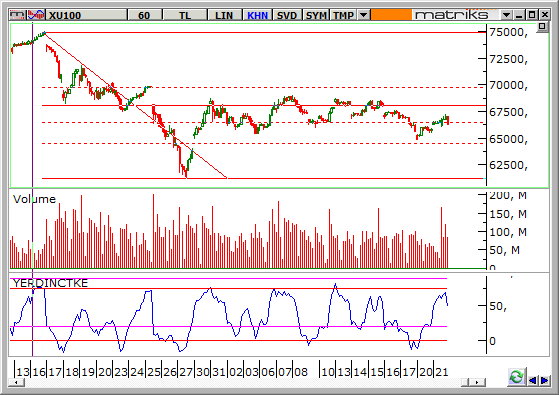Image resolution: width=559 pixels, height=395 pixels.
Task: Open the dropdown arrow beside matriks logo
Action: tap(506, 15)
